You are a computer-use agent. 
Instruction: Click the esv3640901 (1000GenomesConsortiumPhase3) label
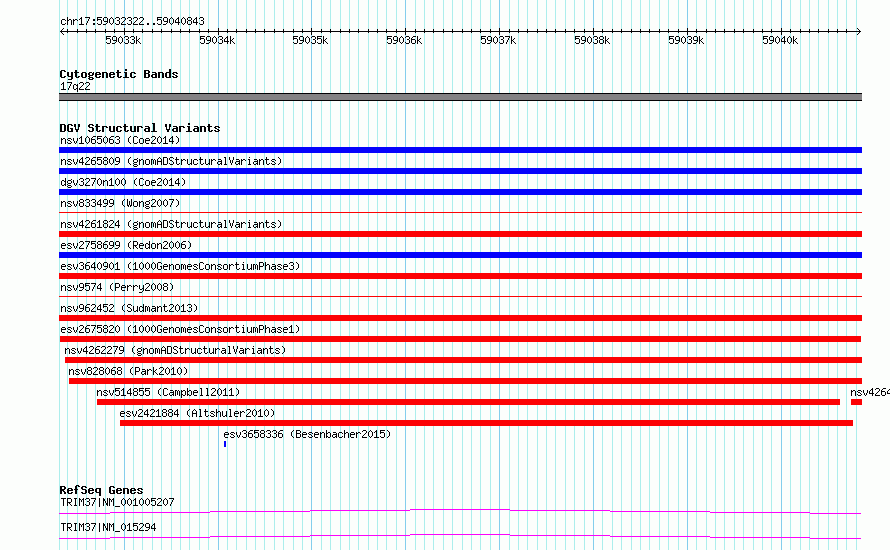[x=180, y=266]
